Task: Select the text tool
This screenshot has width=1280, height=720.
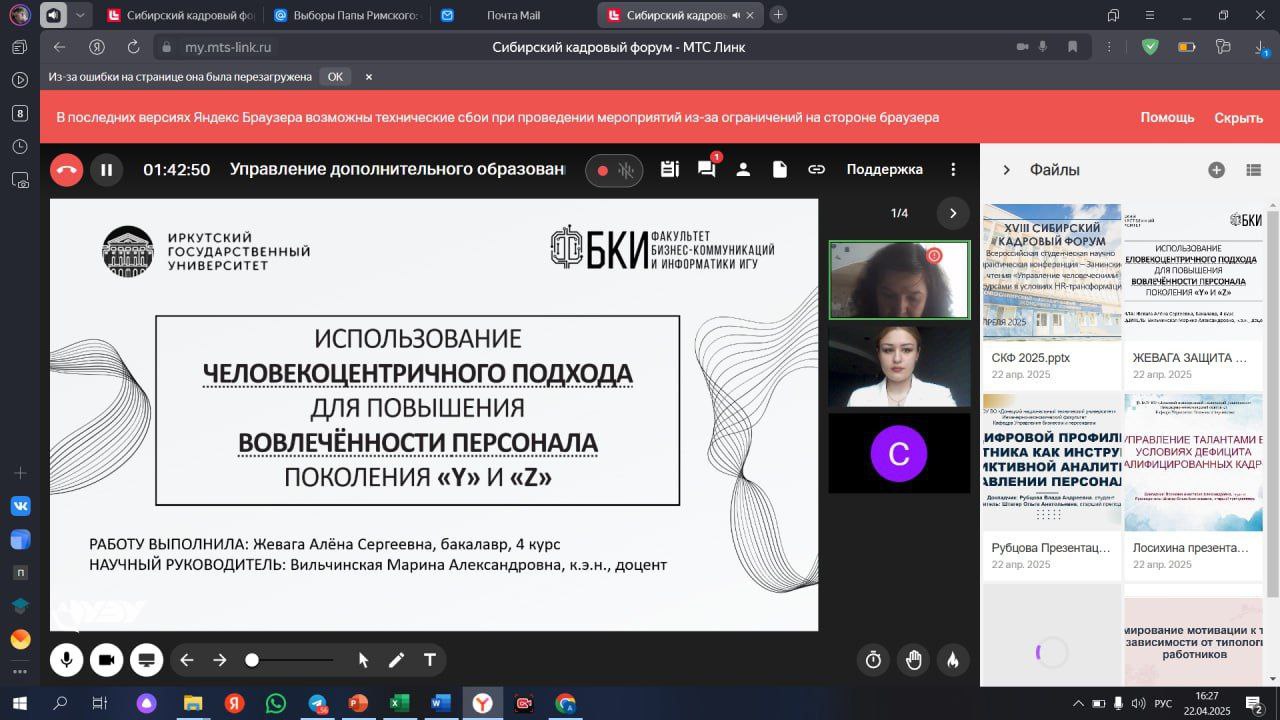Action: pyautogui.click(x=430, y=660)
